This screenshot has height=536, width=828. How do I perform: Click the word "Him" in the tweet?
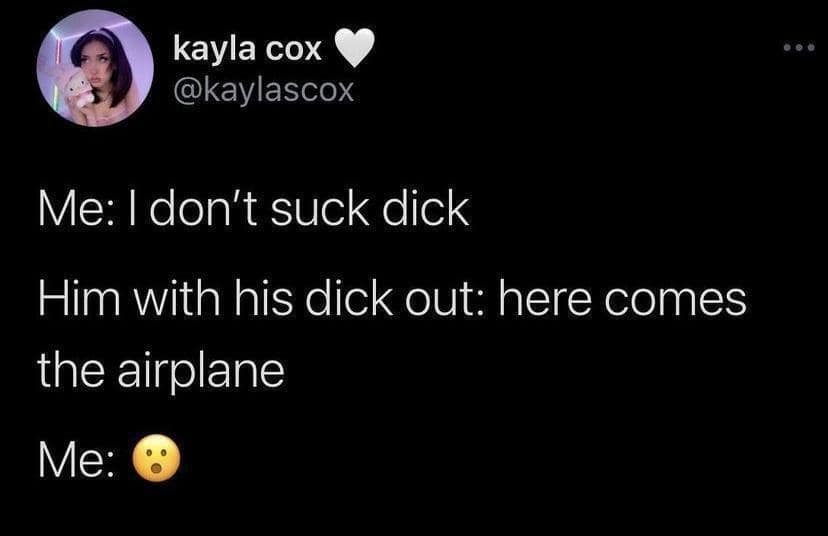click(79, 299)
